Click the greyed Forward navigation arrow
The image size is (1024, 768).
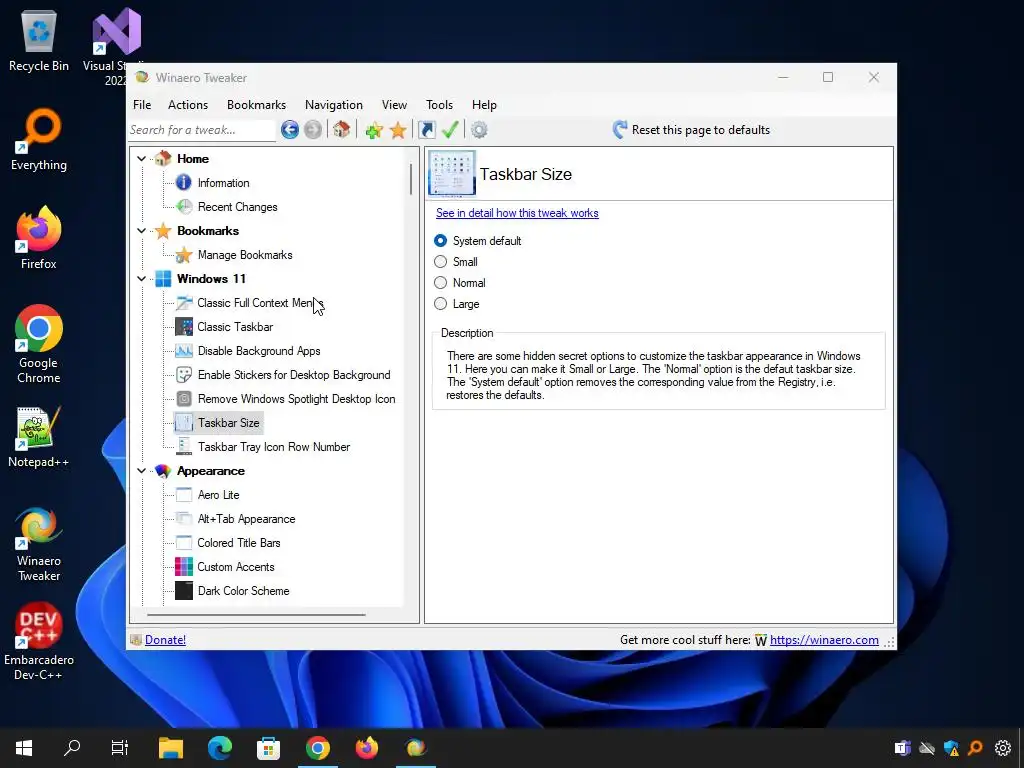[313, 130]
